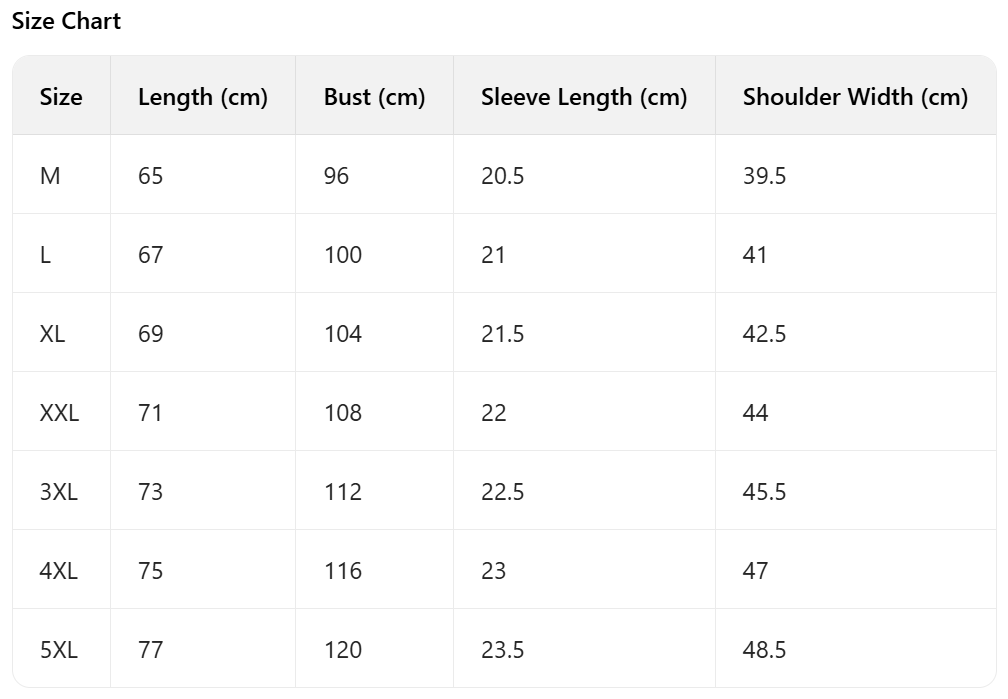Click the Shoulder Width (cm) header

(x=855, y=97)
